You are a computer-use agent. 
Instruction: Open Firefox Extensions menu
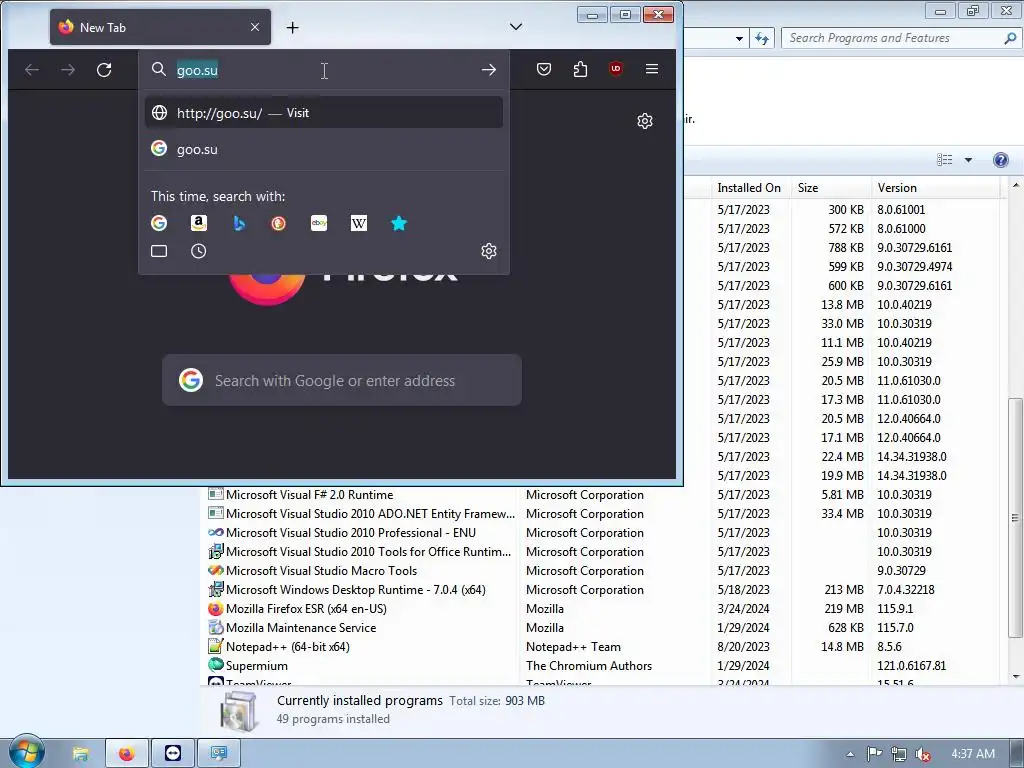click(x=580, y=69)
